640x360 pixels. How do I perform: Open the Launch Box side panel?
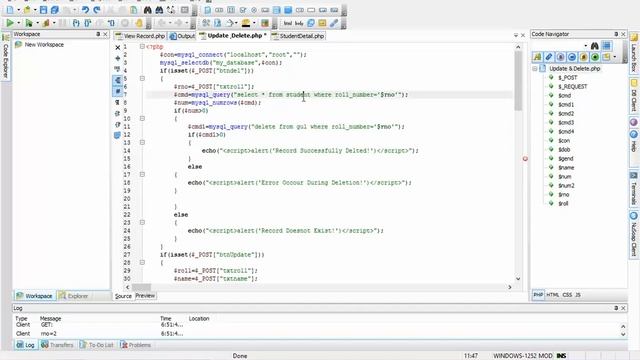(x=634, y=53)
